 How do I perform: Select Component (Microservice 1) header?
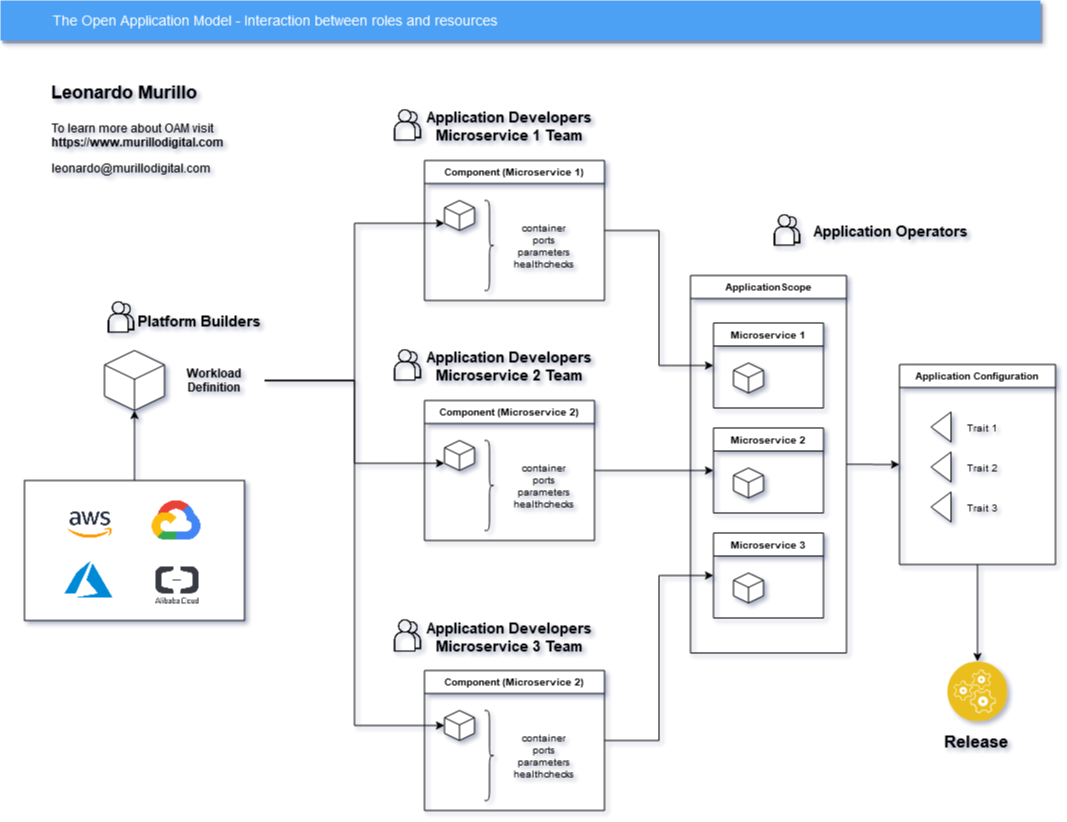(x=514, y=172)
